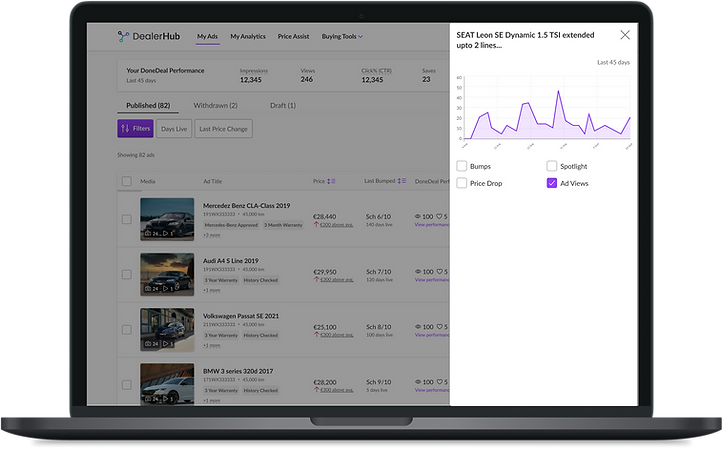Click BMW 3 series 320d 2017 title

point(238,371)
